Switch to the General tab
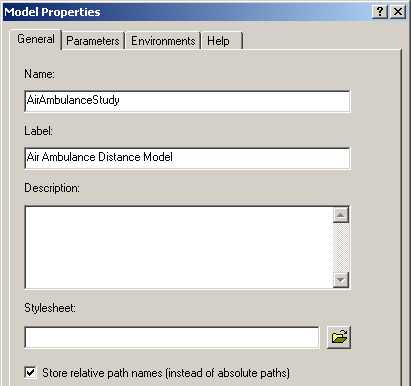Viewport: 411px width, 386px height. point(36,39)
